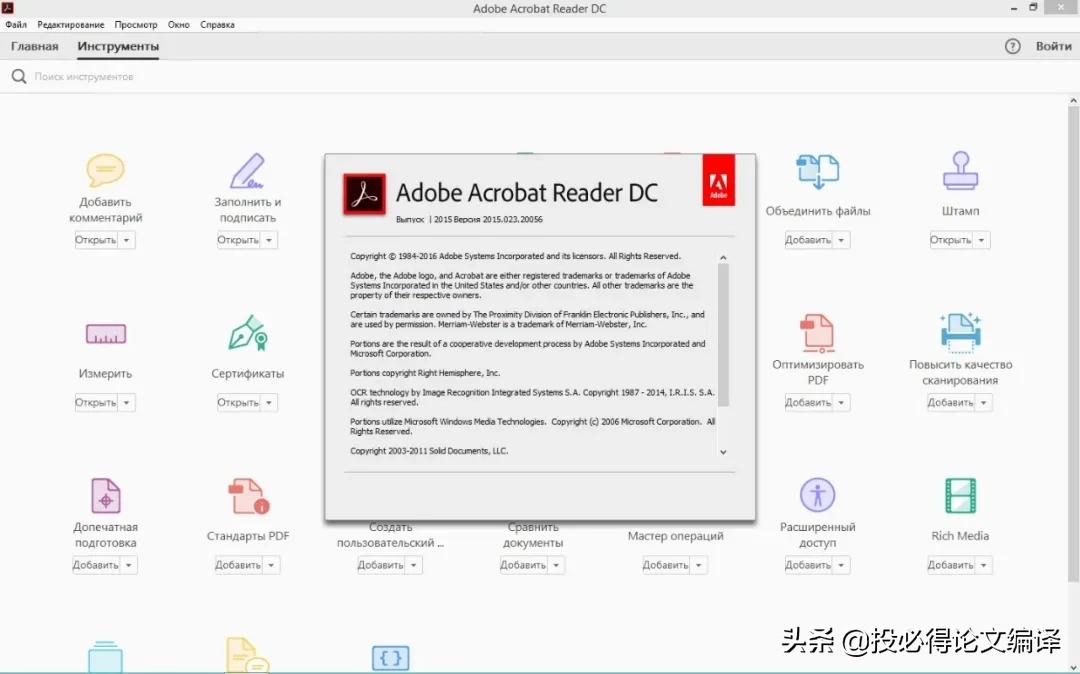Image resolution: width=1080 pixels, height=674 pixels.
Task: Click the Измерить ruler icon
Action: tap(105, 334)
